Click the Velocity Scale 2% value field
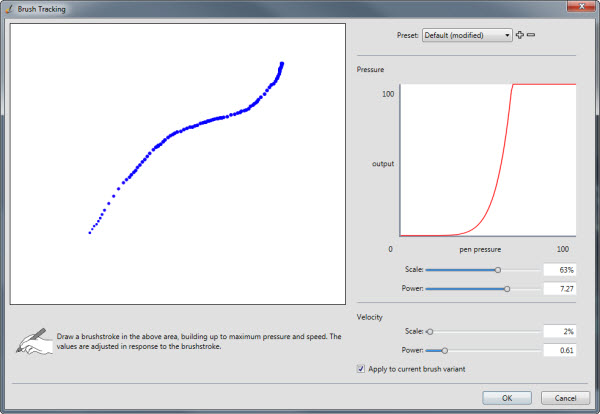 coord(559,332)
